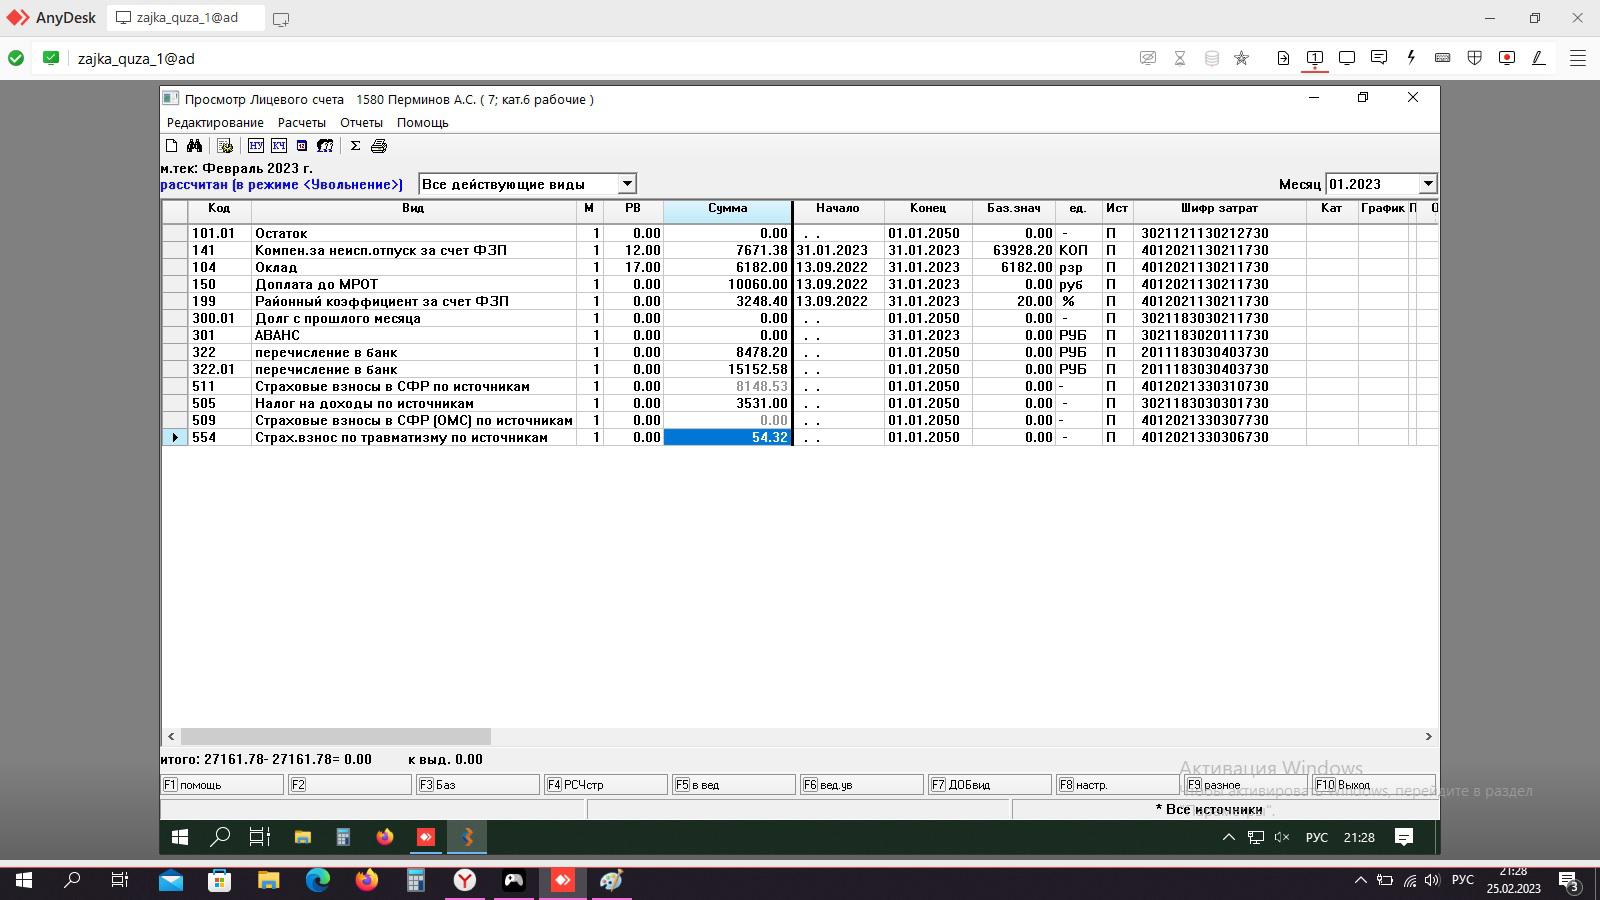Click AnyDesk privacy screen icon
Screen dimensions: 1600x900
1148,58
